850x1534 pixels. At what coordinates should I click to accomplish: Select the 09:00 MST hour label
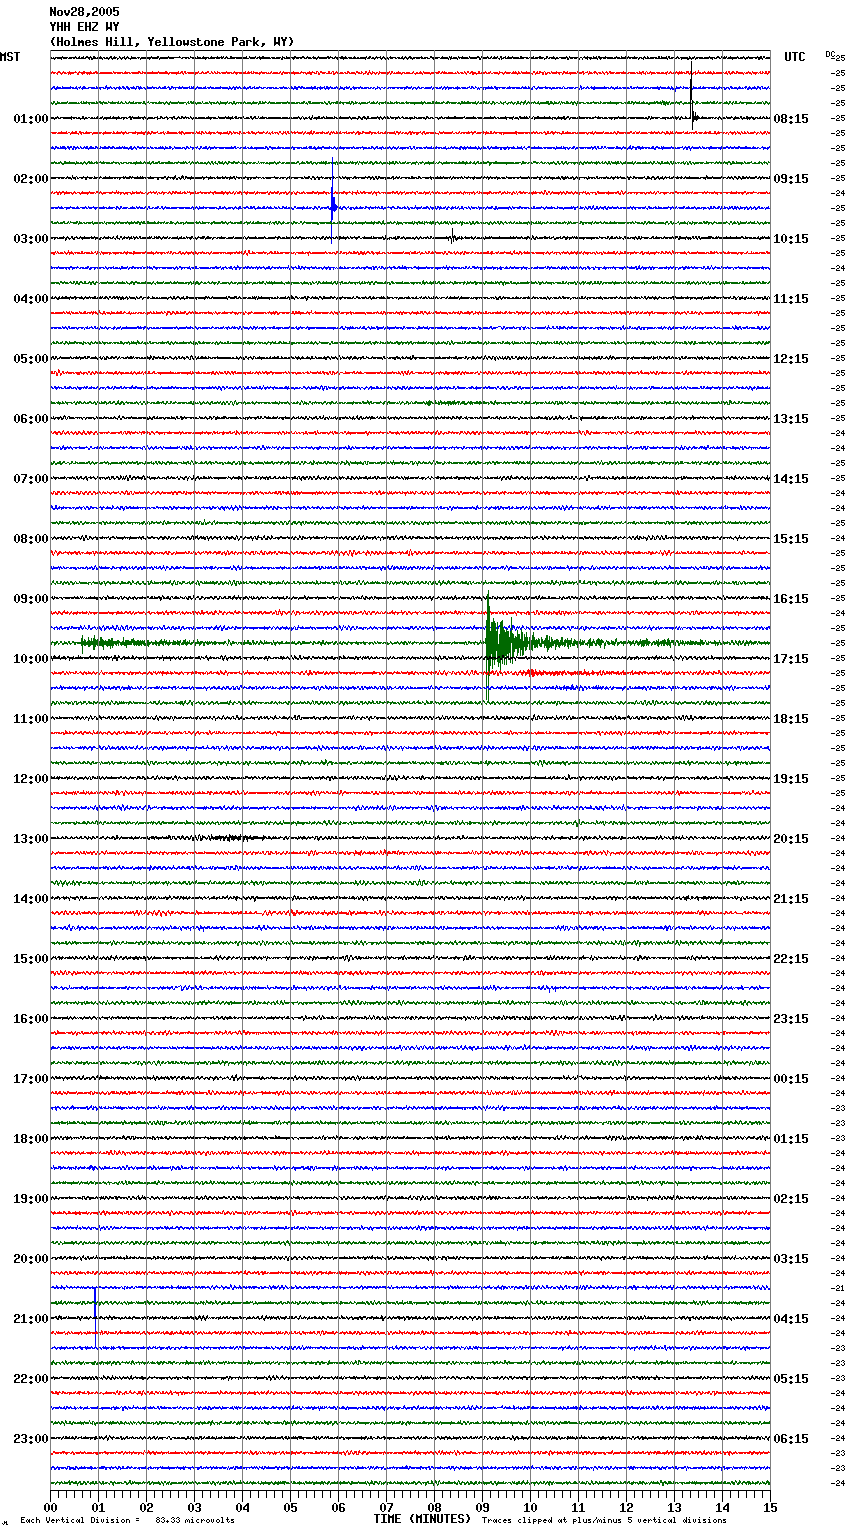click(30, 599)
